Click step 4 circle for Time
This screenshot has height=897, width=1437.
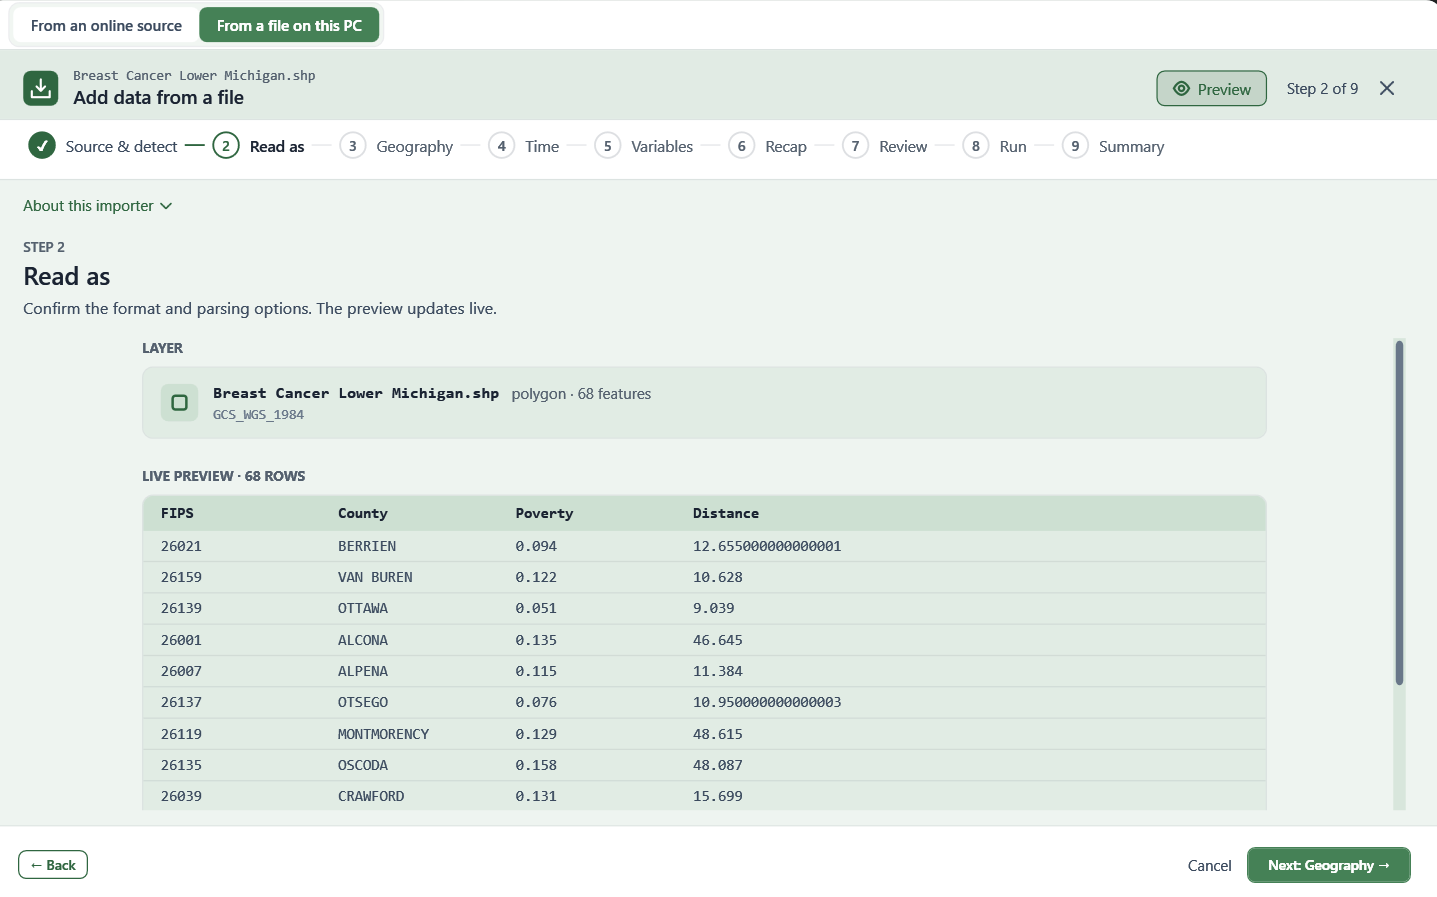pyautogui.click(x=501, y=146)
